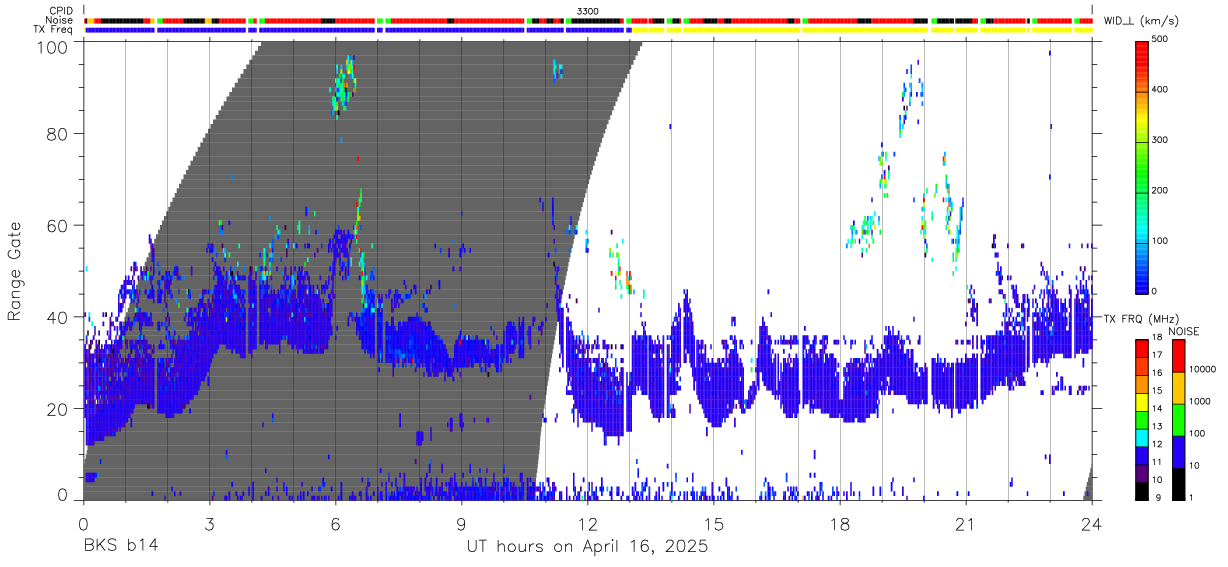1228x567 pixels.
Task: Click the 'TX FRQ (MHz)' legend title
Action: click(1139, 319)
